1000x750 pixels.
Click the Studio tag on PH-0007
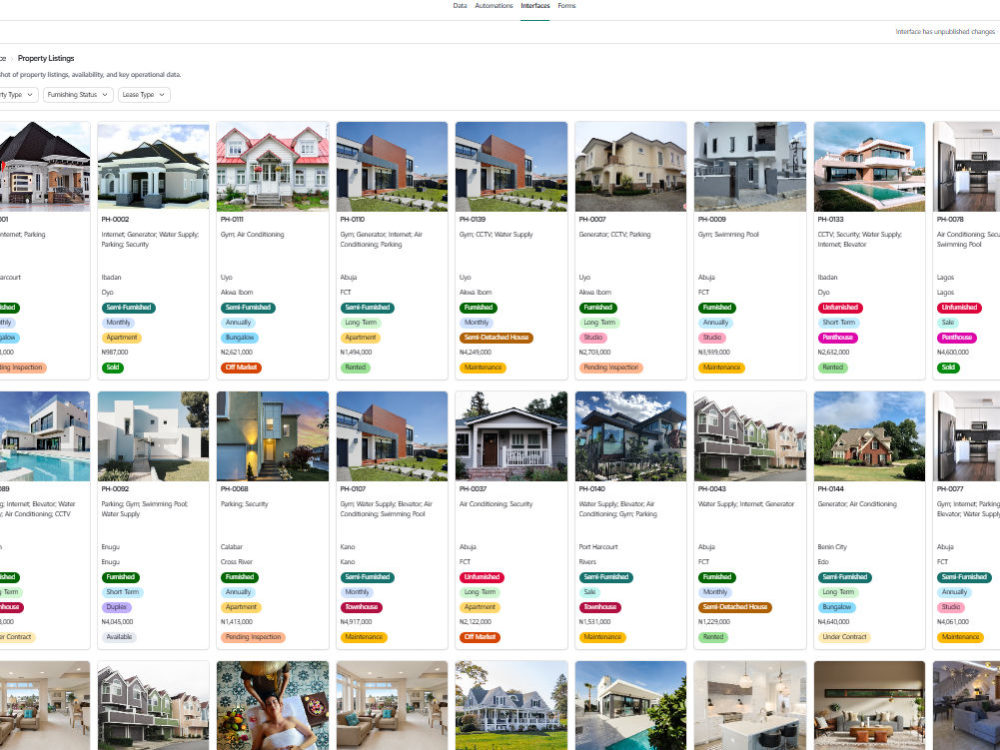coord(593,338)
